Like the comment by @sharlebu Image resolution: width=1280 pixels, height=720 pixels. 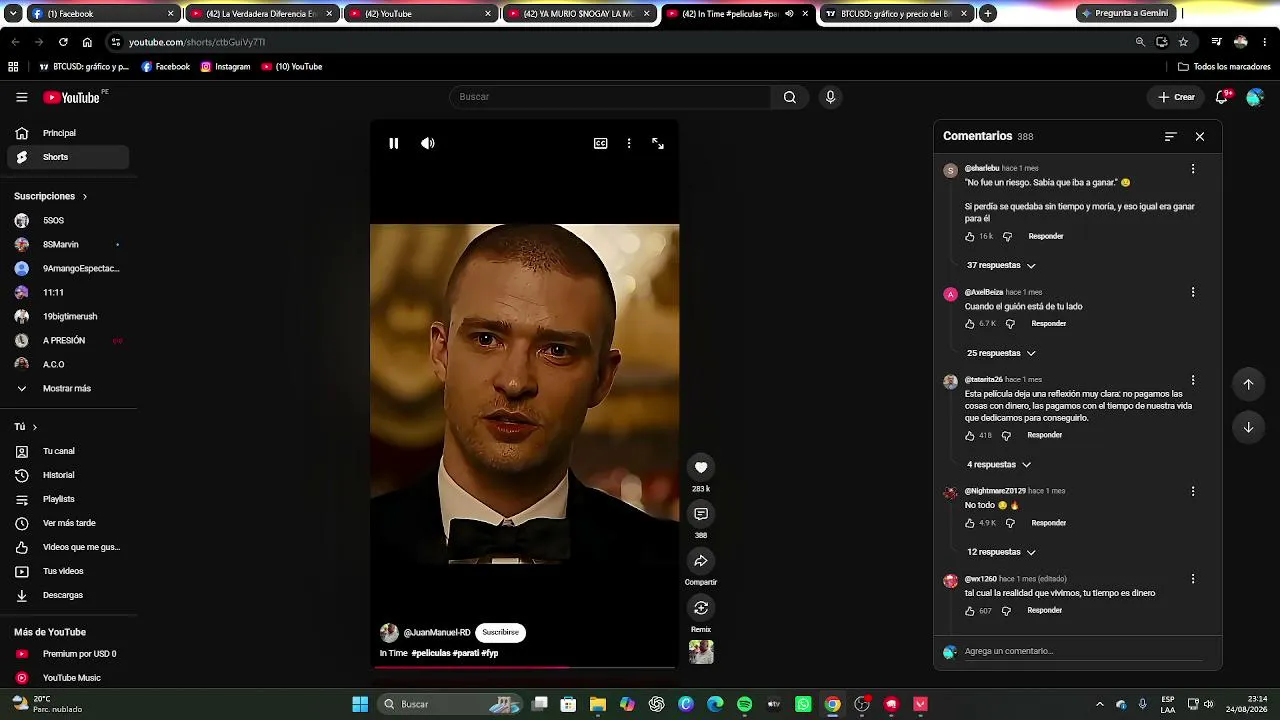click(970, 237)
